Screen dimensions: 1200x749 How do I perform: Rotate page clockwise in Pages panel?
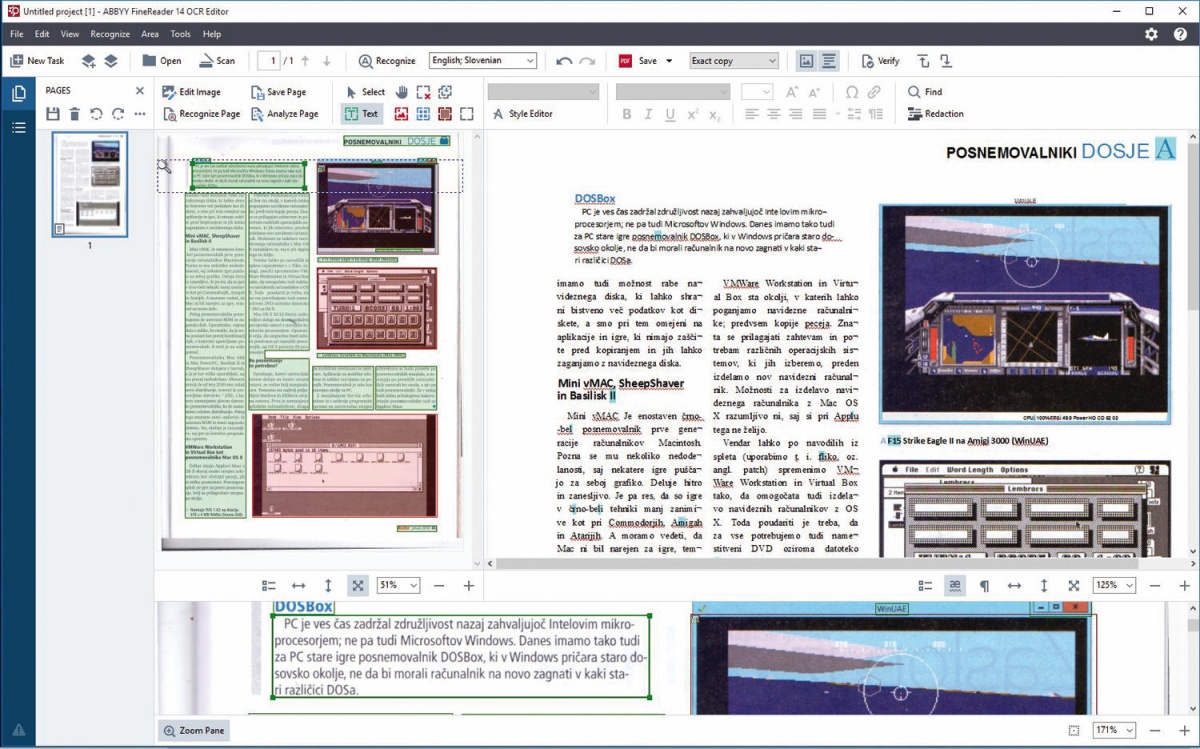118,114
